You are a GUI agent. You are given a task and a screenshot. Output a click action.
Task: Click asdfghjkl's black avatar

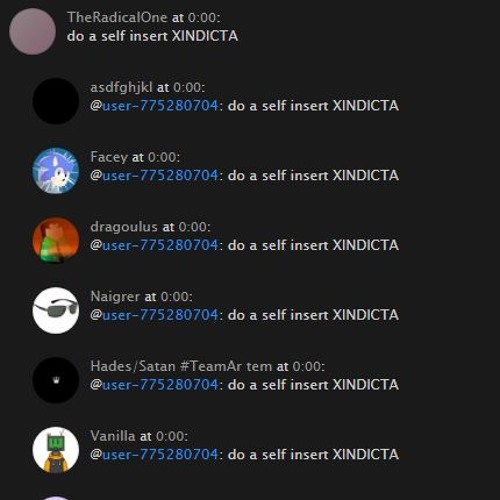point(56,101)
